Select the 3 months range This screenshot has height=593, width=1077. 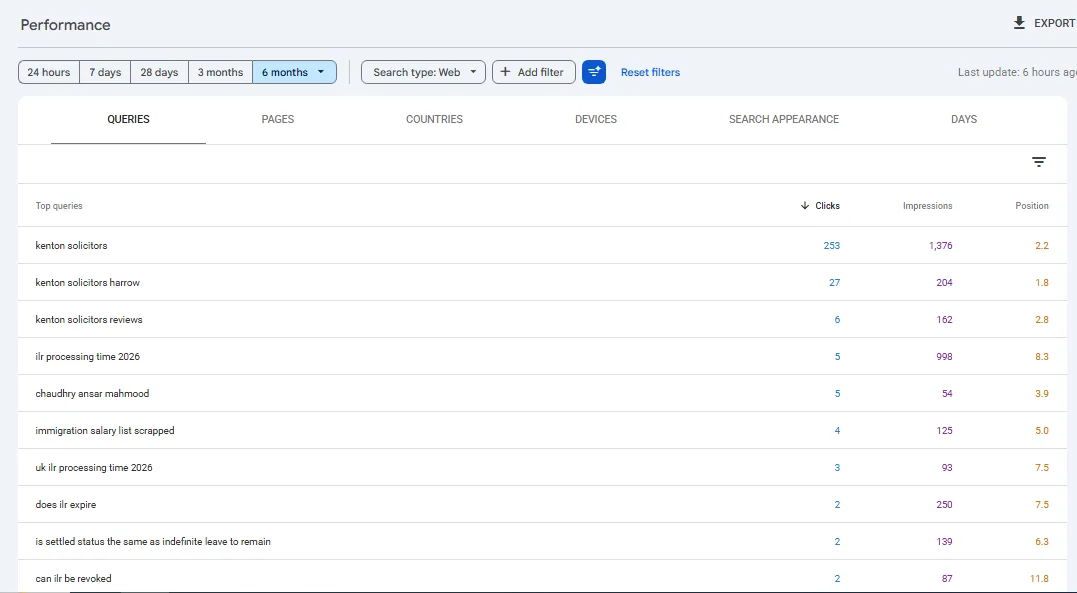point(220,72)
